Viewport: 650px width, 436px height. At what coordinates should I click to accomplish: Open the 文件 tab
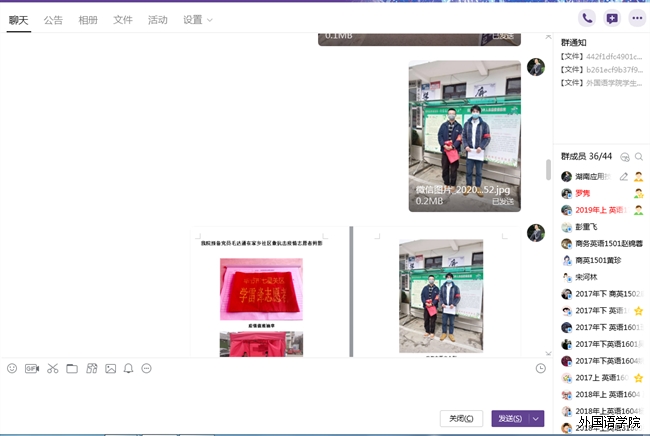click(123, 20)
